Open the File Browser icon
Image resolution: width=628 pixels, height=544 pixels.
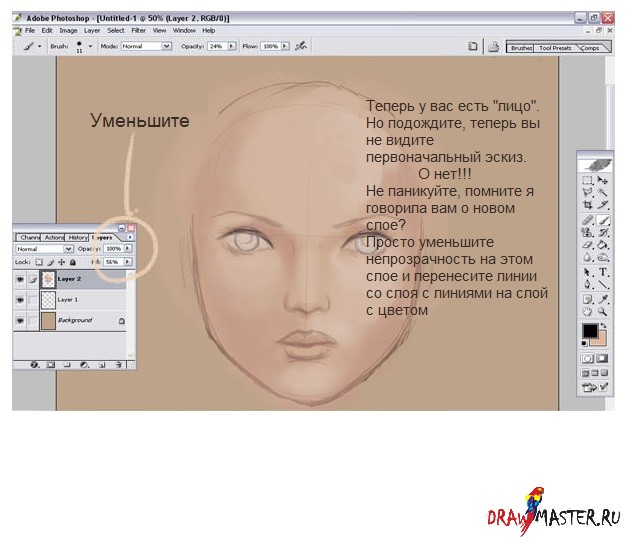493,47
